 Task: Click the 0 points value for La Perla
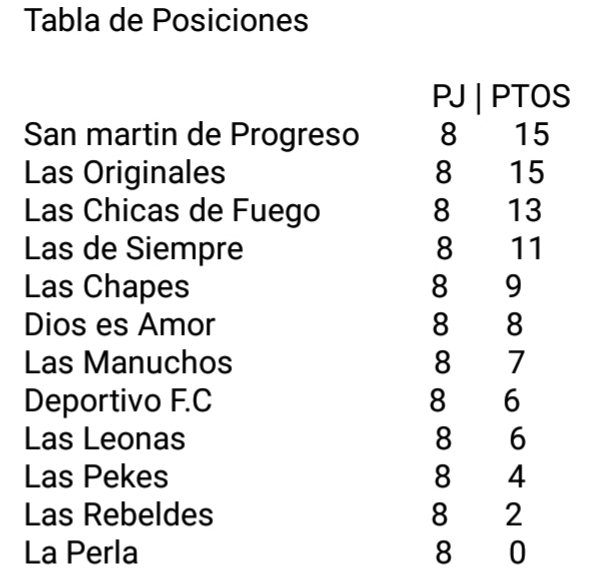(x=516, y=552)
